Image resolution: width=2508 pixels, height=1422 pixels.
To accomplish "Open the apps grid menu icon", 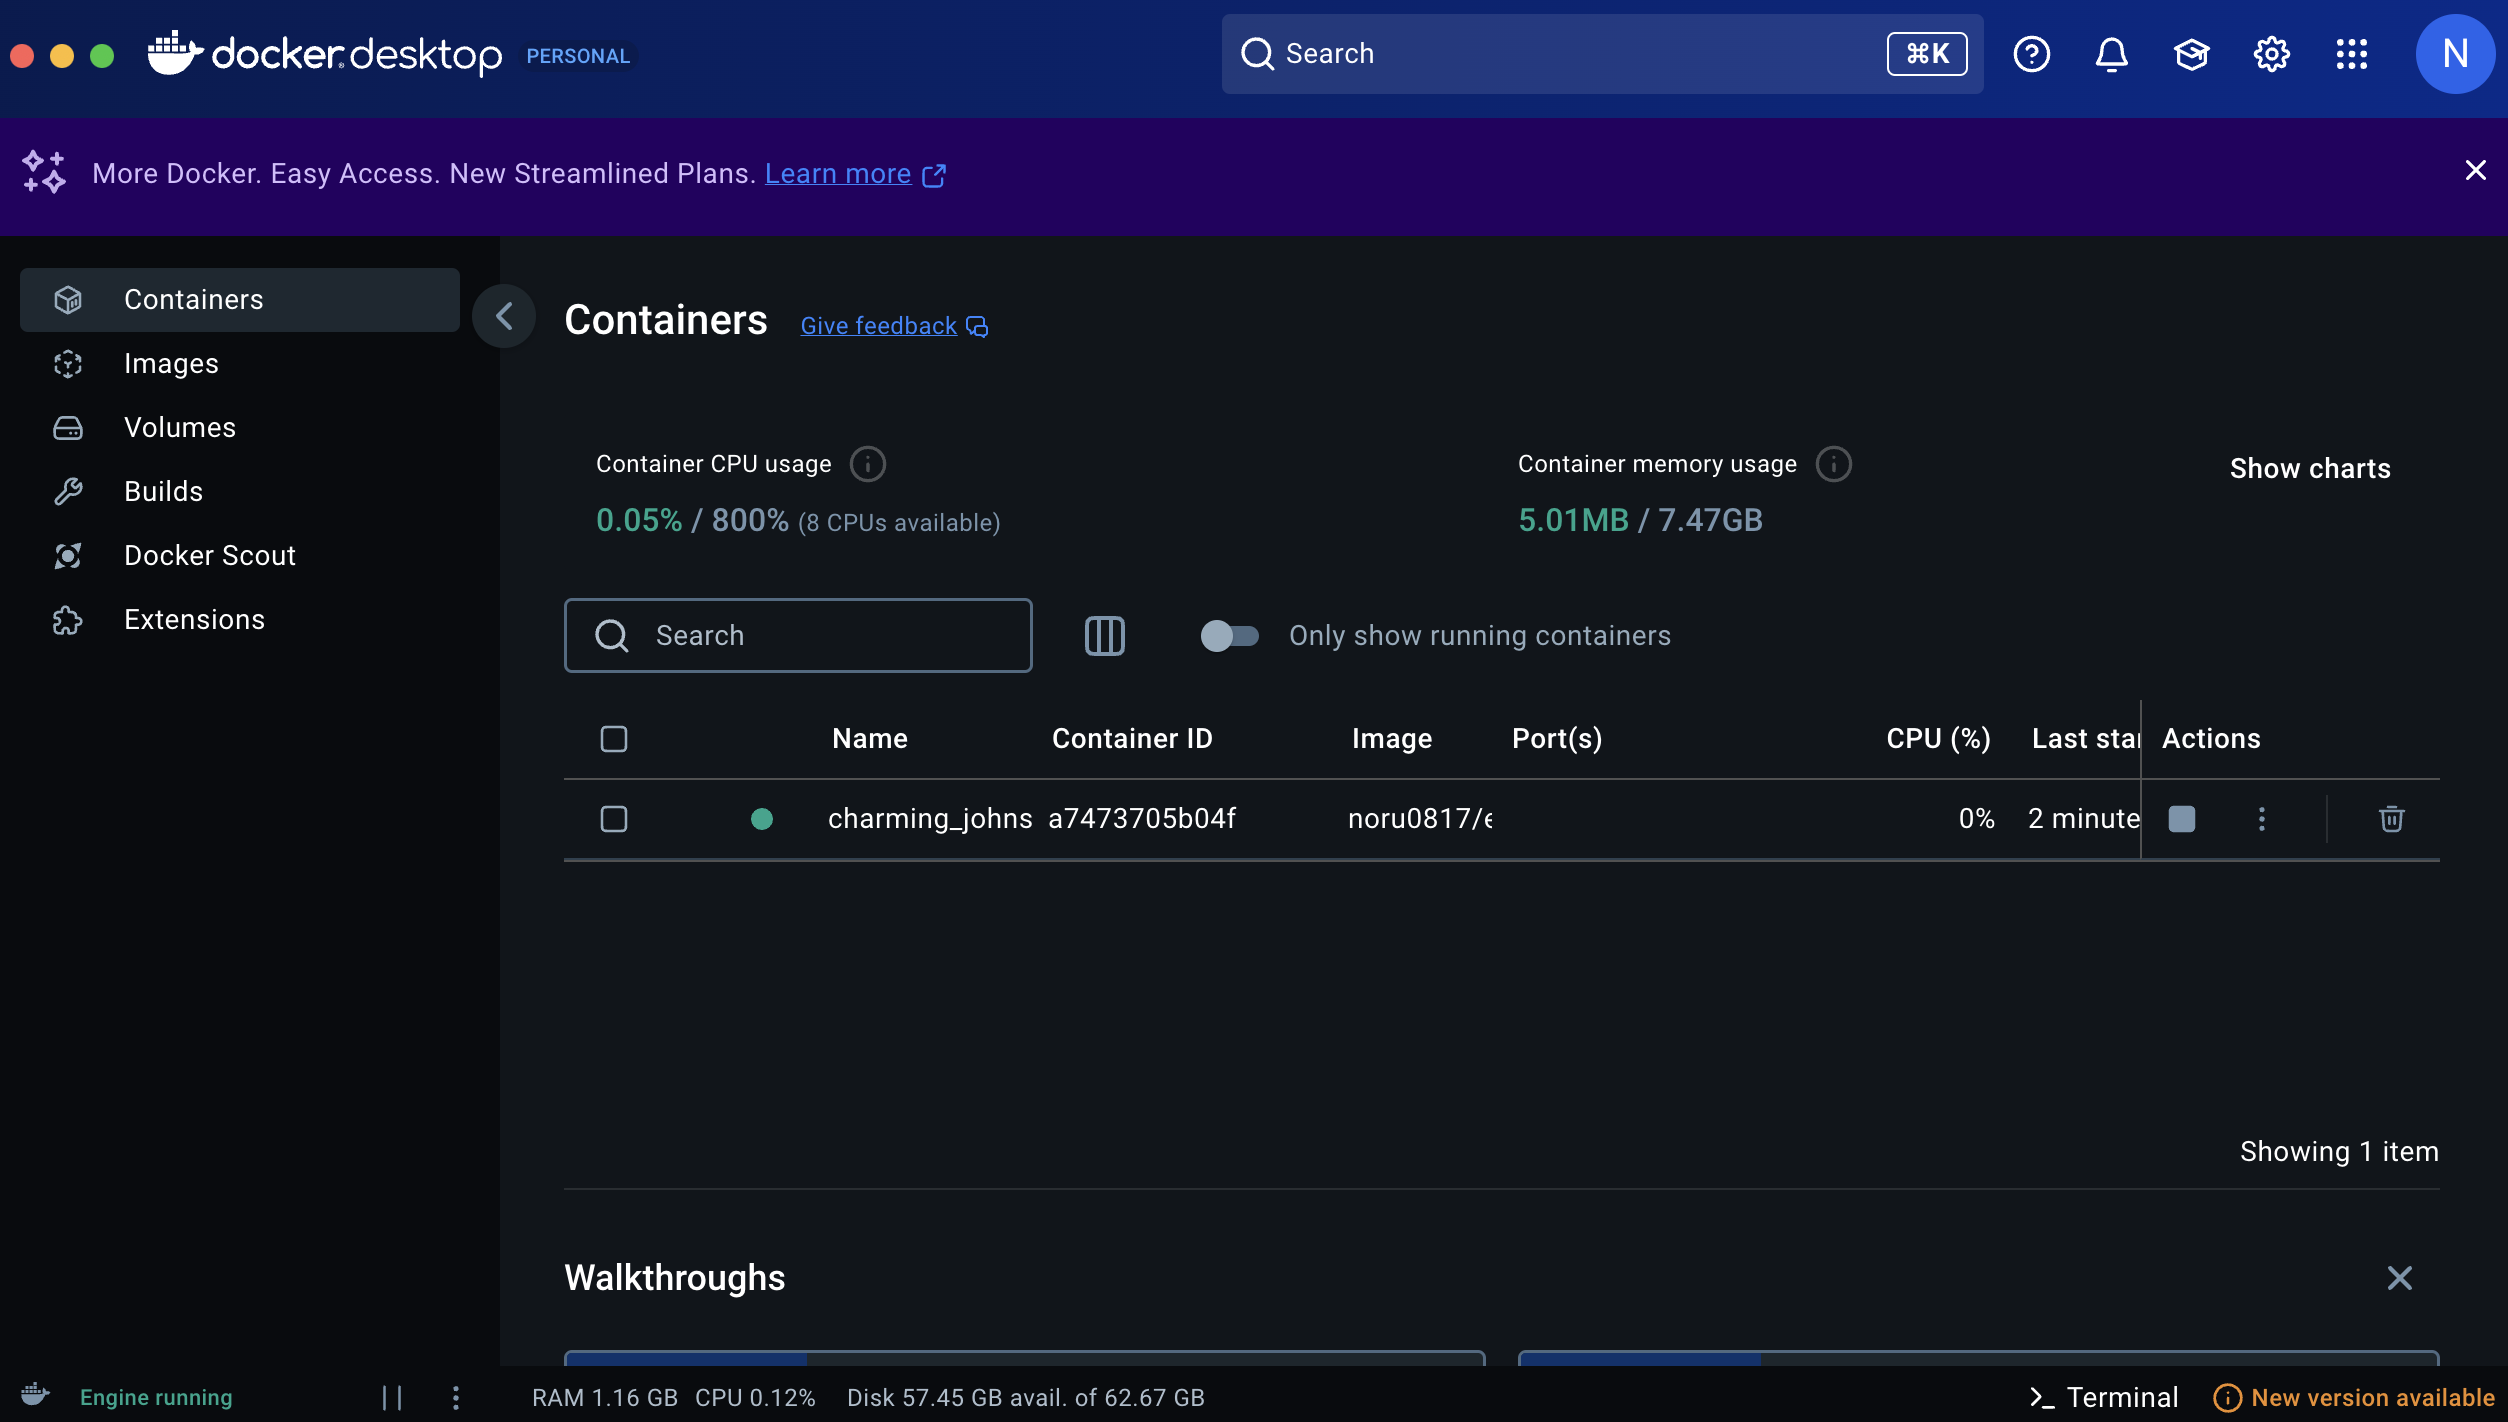I will coord(2351,54).
